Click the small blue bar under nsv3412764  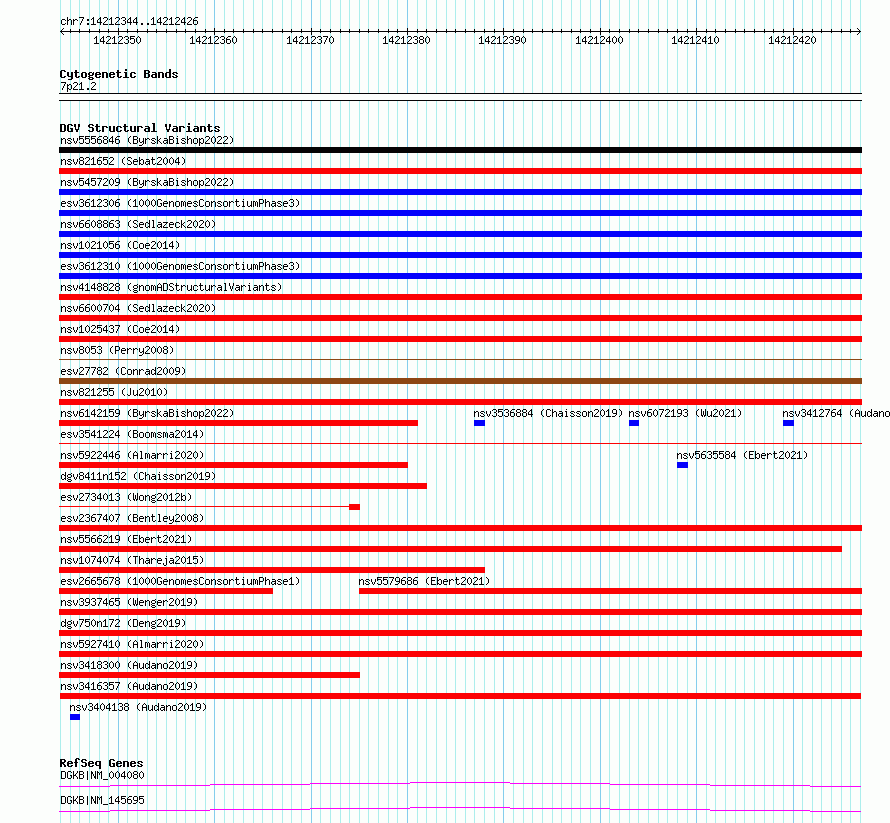788,423
